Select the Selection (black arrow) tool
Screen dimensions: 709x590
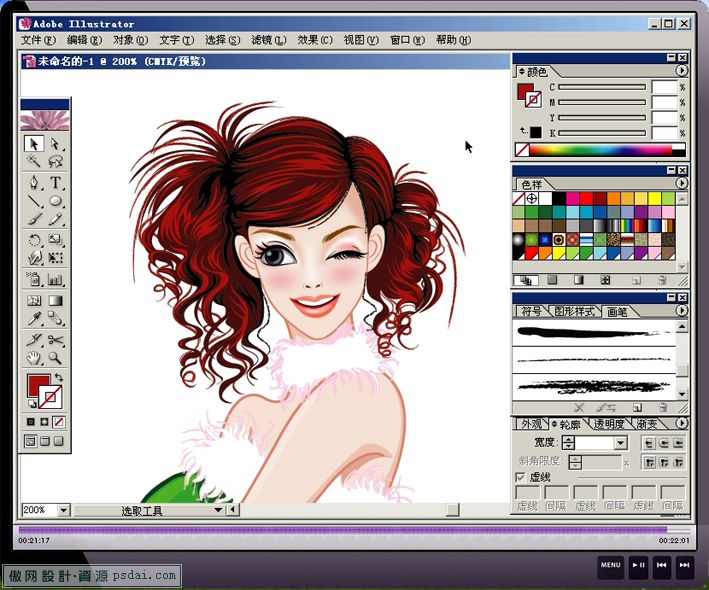[x=34, y=144]
